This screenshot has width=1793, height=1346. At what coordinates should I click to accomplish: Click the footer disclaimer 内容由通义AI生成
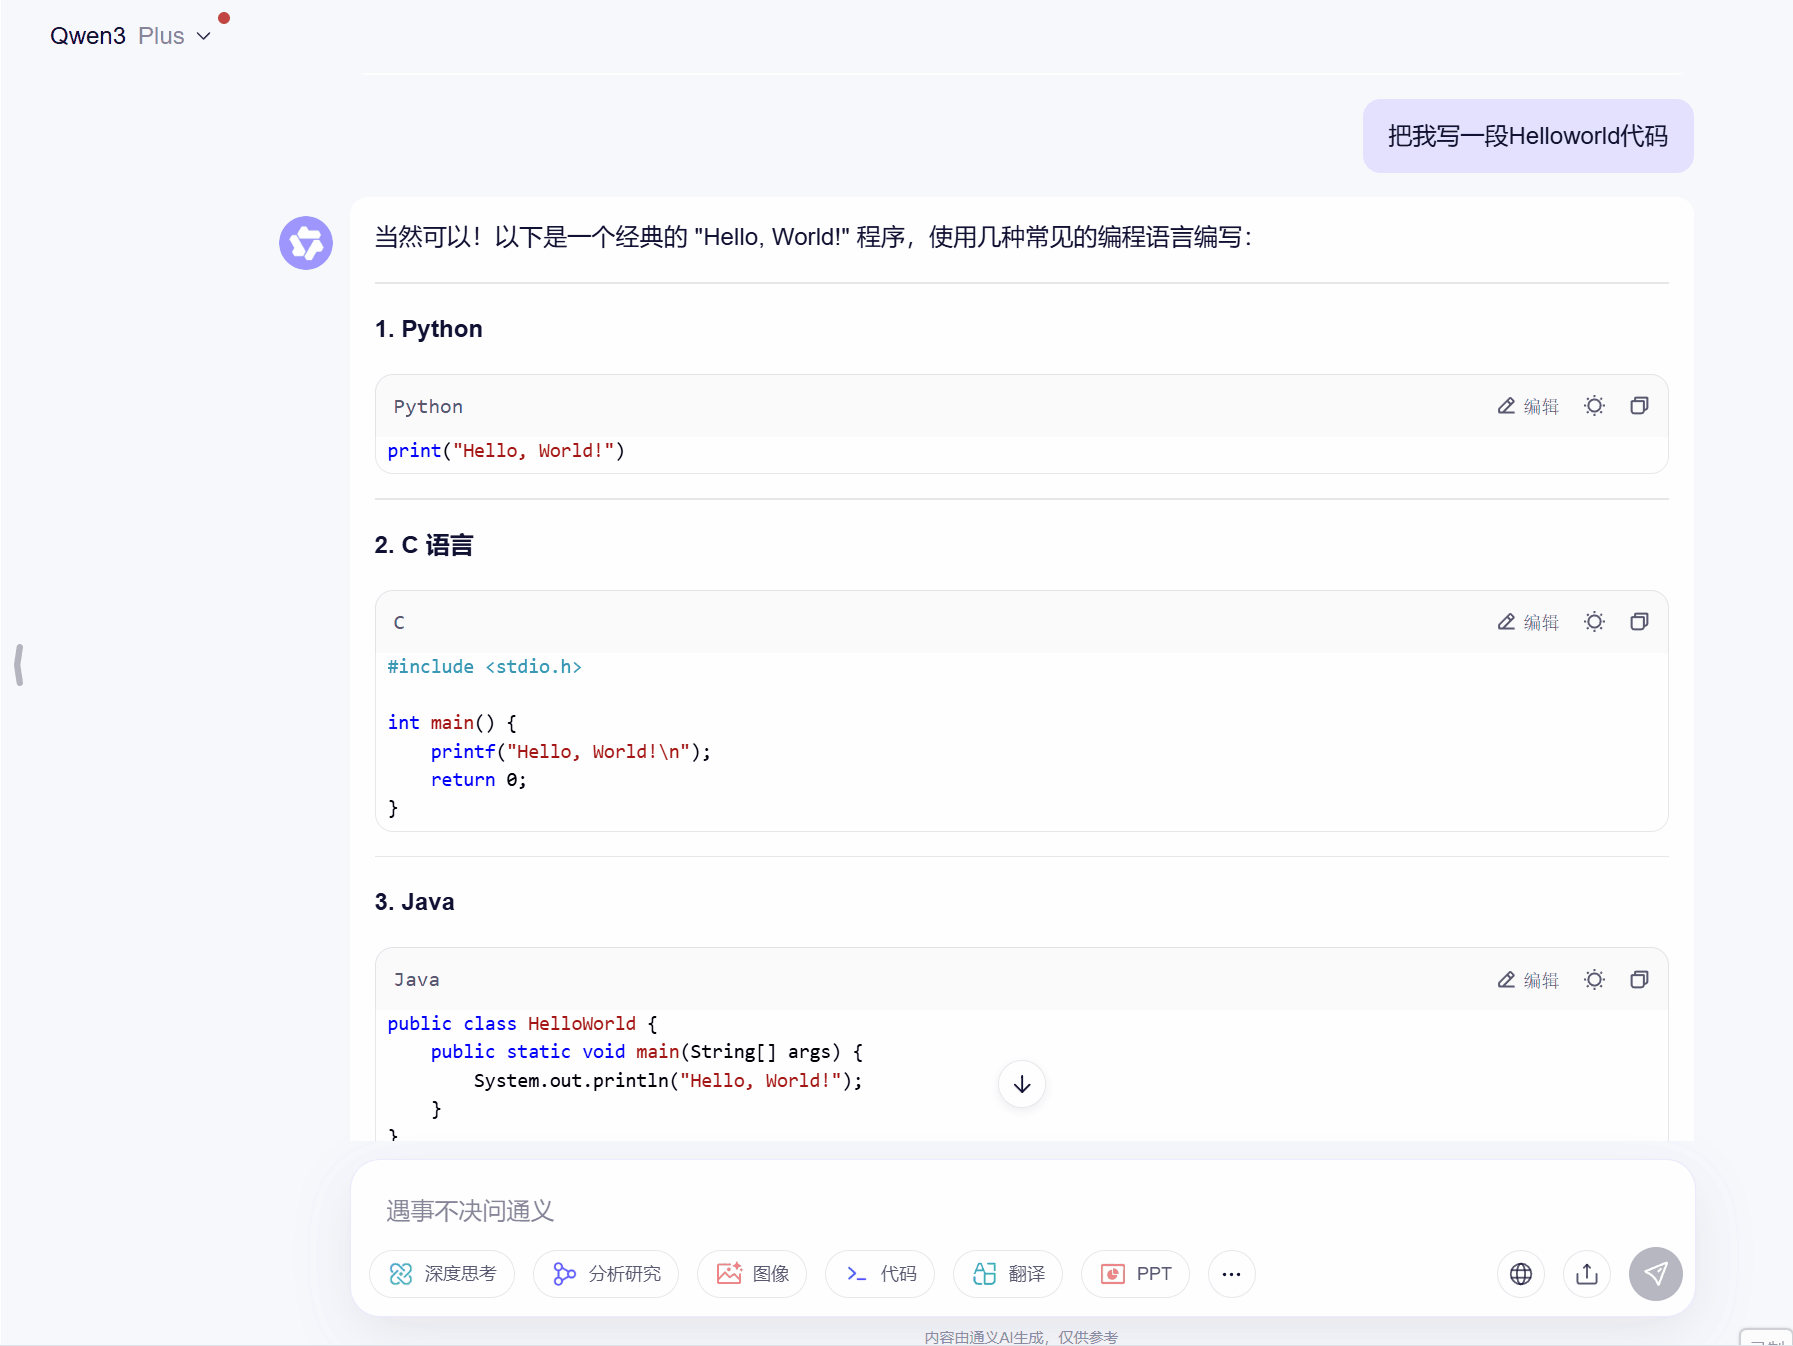1021,1337
